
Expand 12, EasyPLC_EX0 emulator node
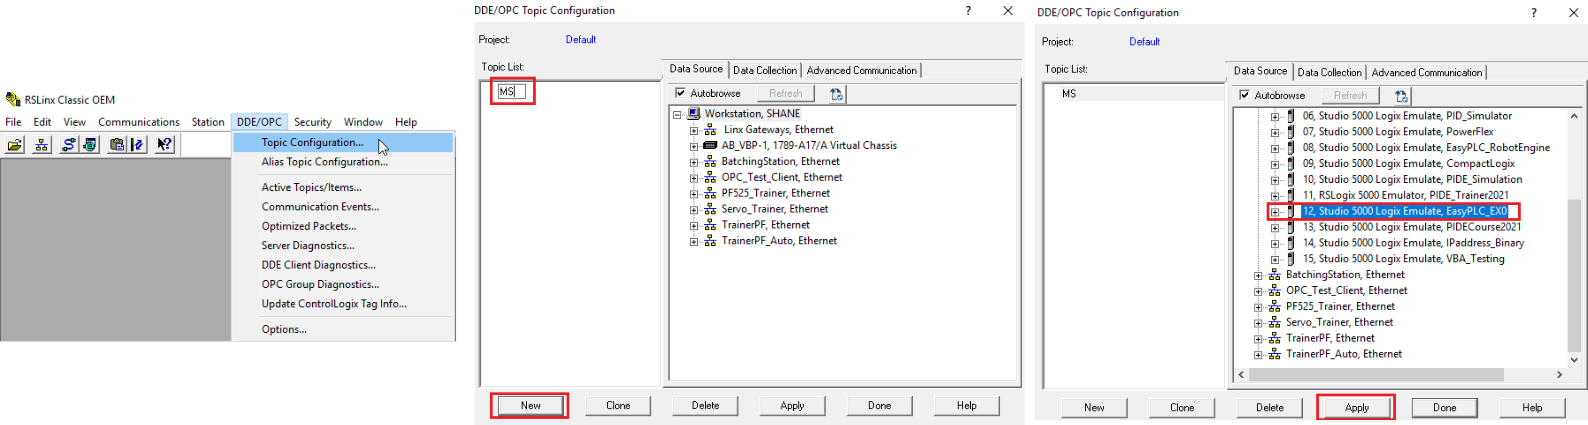pyautogui.click(x=1275, y=212)
